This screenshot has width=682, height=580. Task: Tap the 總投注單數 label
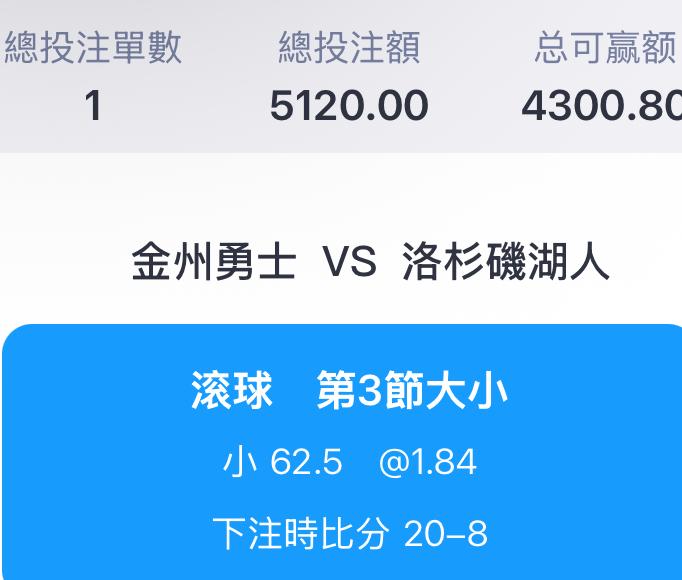coord(93,48)
